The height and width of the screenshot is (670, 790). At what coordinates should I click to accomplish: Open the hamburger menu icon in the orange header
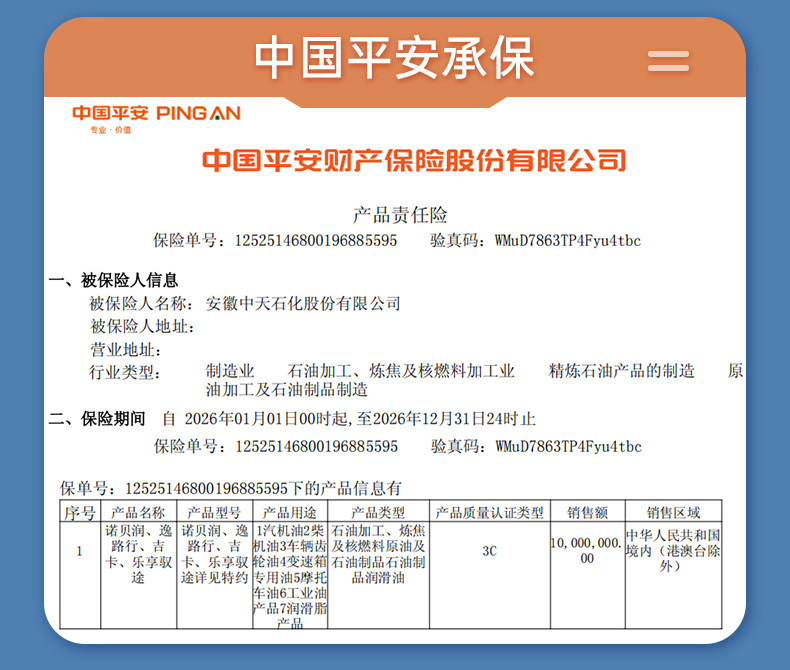point(668,61)
